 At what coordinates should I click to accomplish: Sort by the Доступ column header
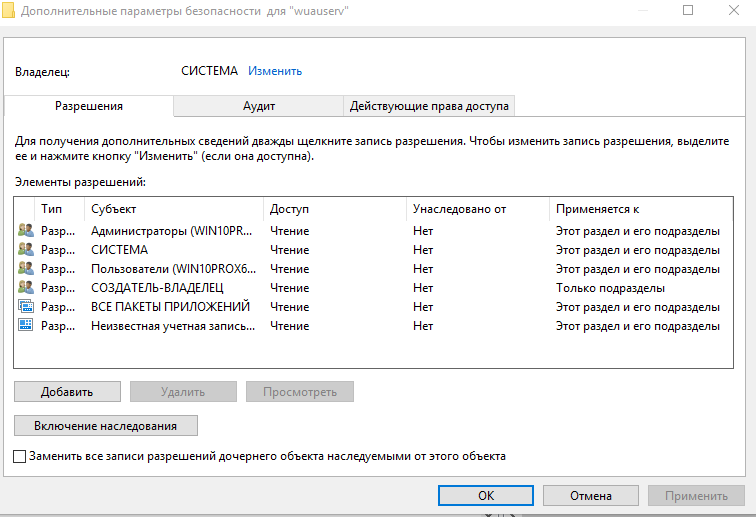point(335,209)
